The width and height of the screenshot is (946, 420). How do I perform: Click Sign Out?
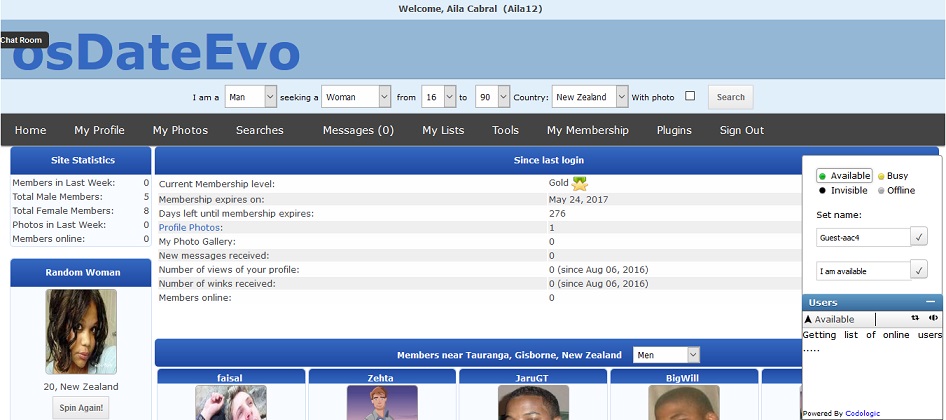point(742,130)
